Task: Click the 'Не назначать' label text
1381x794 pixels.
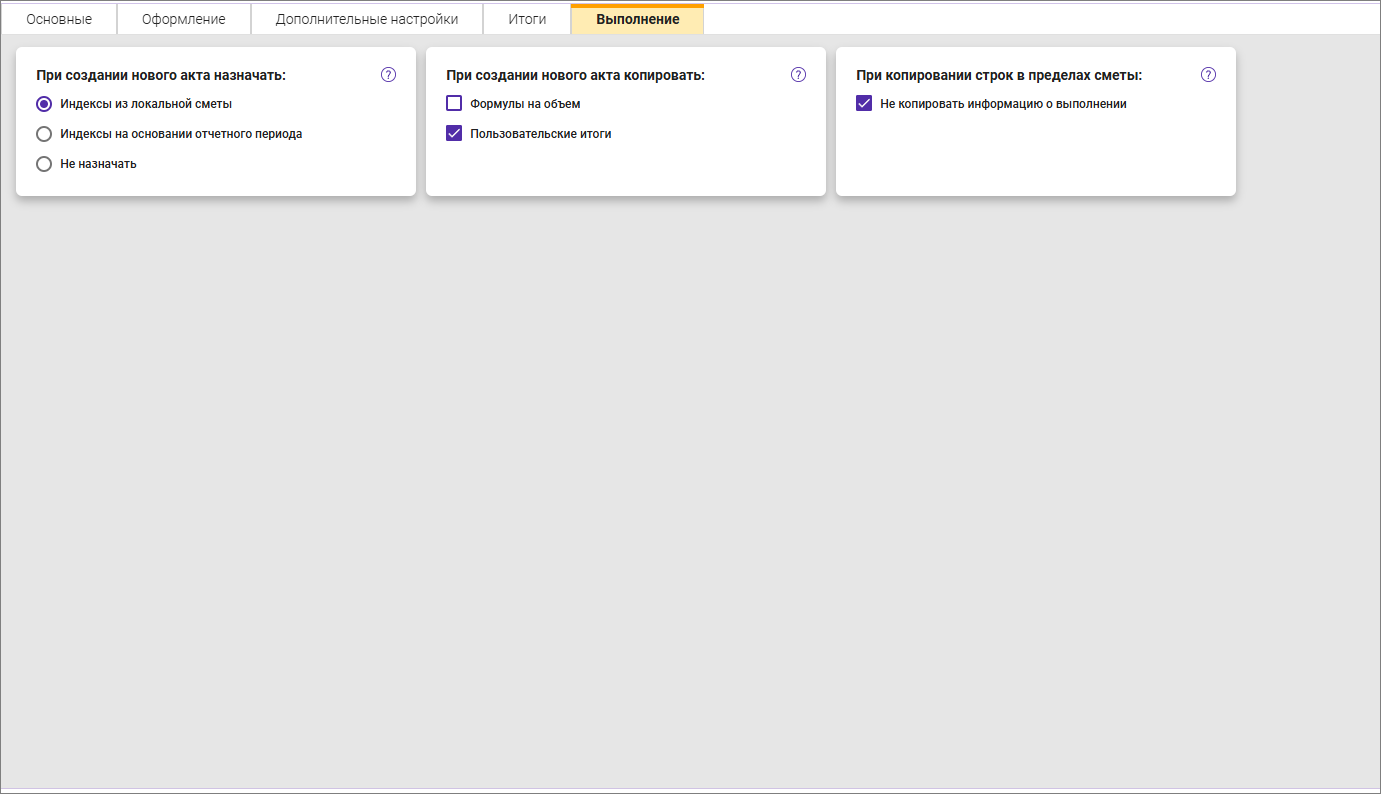Action: [98, 164]
